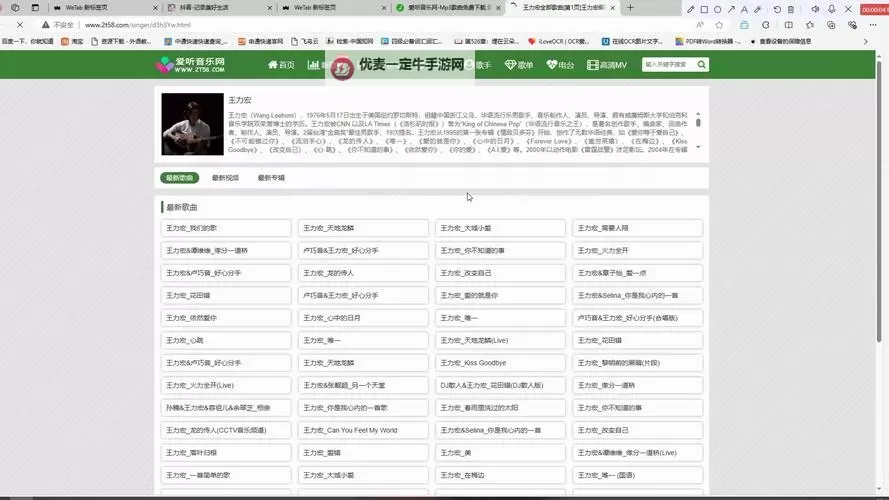Click the browser refresh extension icon
The height and width of the screenshot is (500, 889).
coord(766,25)
